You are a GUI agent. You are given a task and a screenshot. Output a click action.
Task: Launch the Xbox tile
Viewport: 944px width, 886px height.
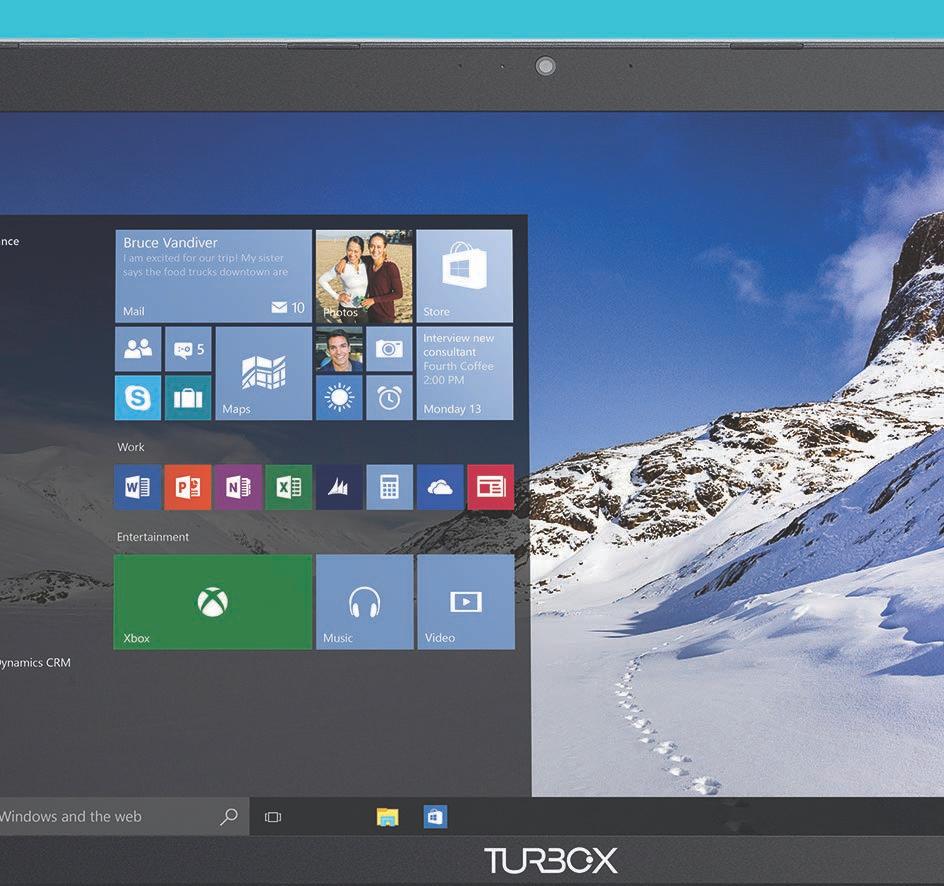[x=213, y=602]
